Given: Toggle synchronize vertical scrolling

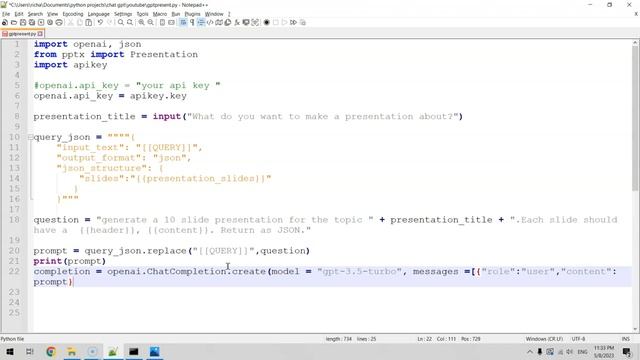Looking at the screenshot, I should [162, 22].
